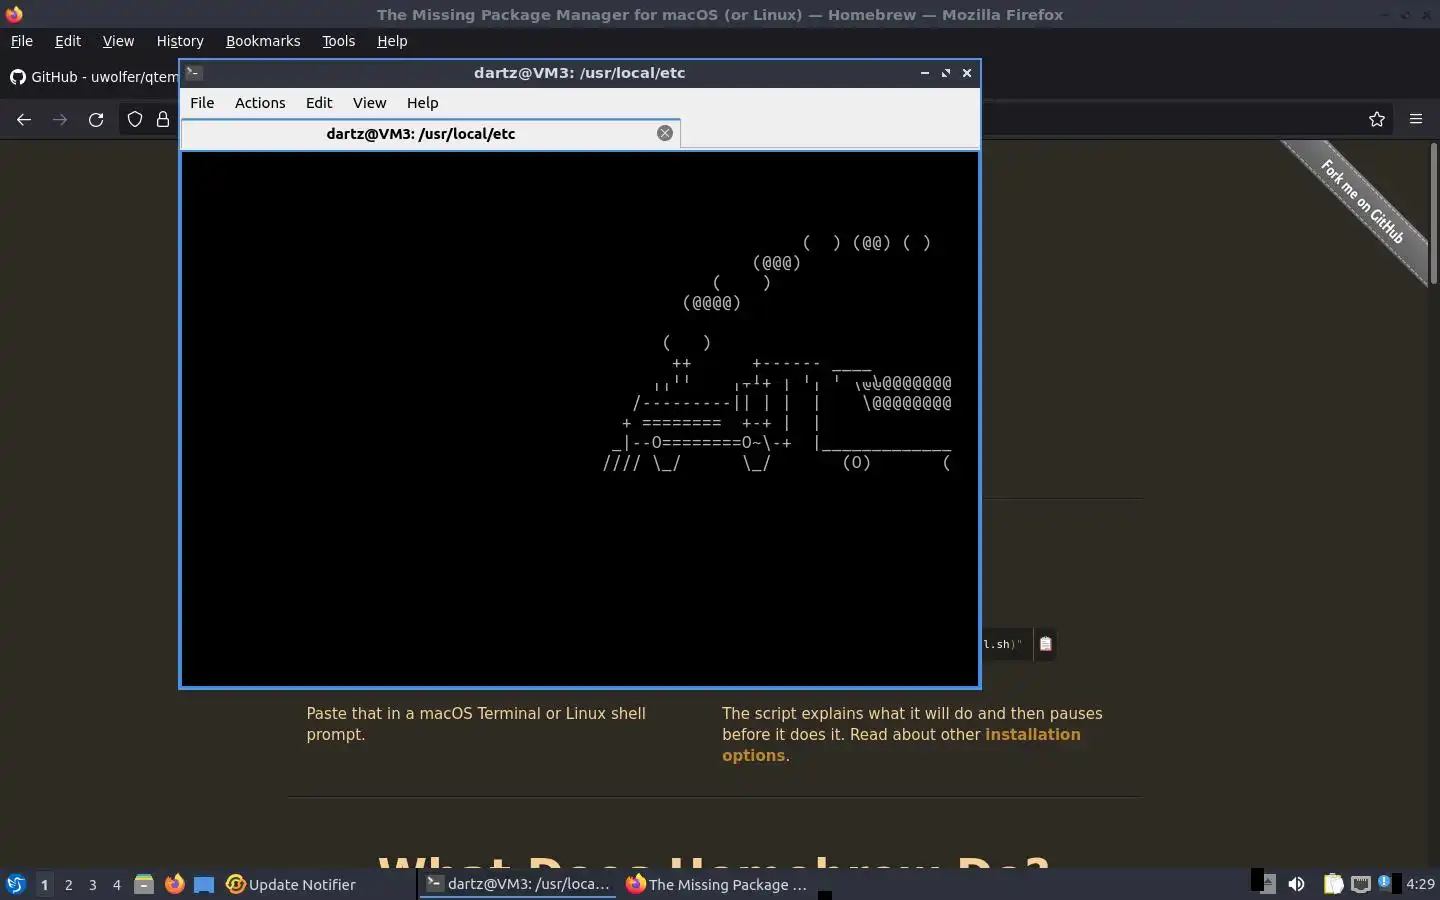Minimize the terminal window
1440x900 pixels.
pos(924,73)
